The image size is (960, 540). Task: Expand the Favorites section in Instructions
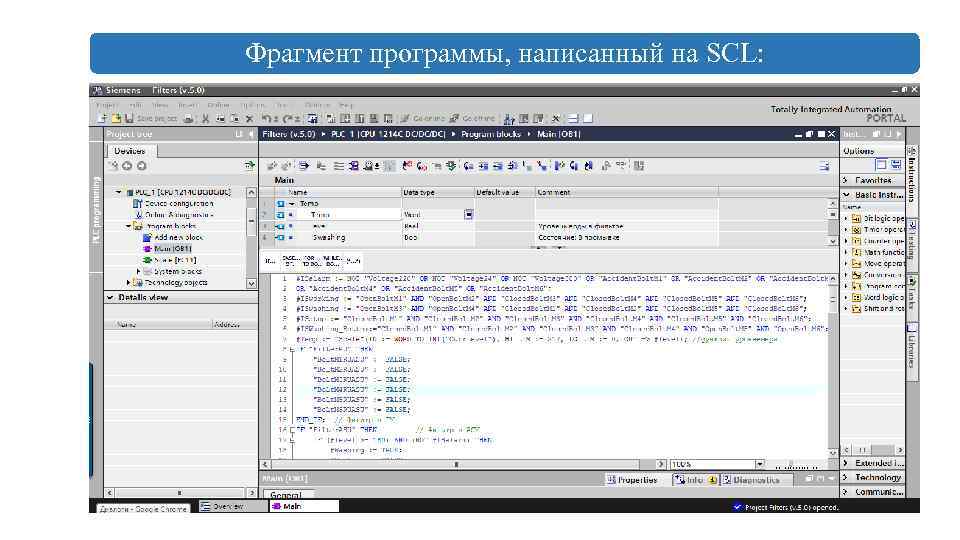846,180
